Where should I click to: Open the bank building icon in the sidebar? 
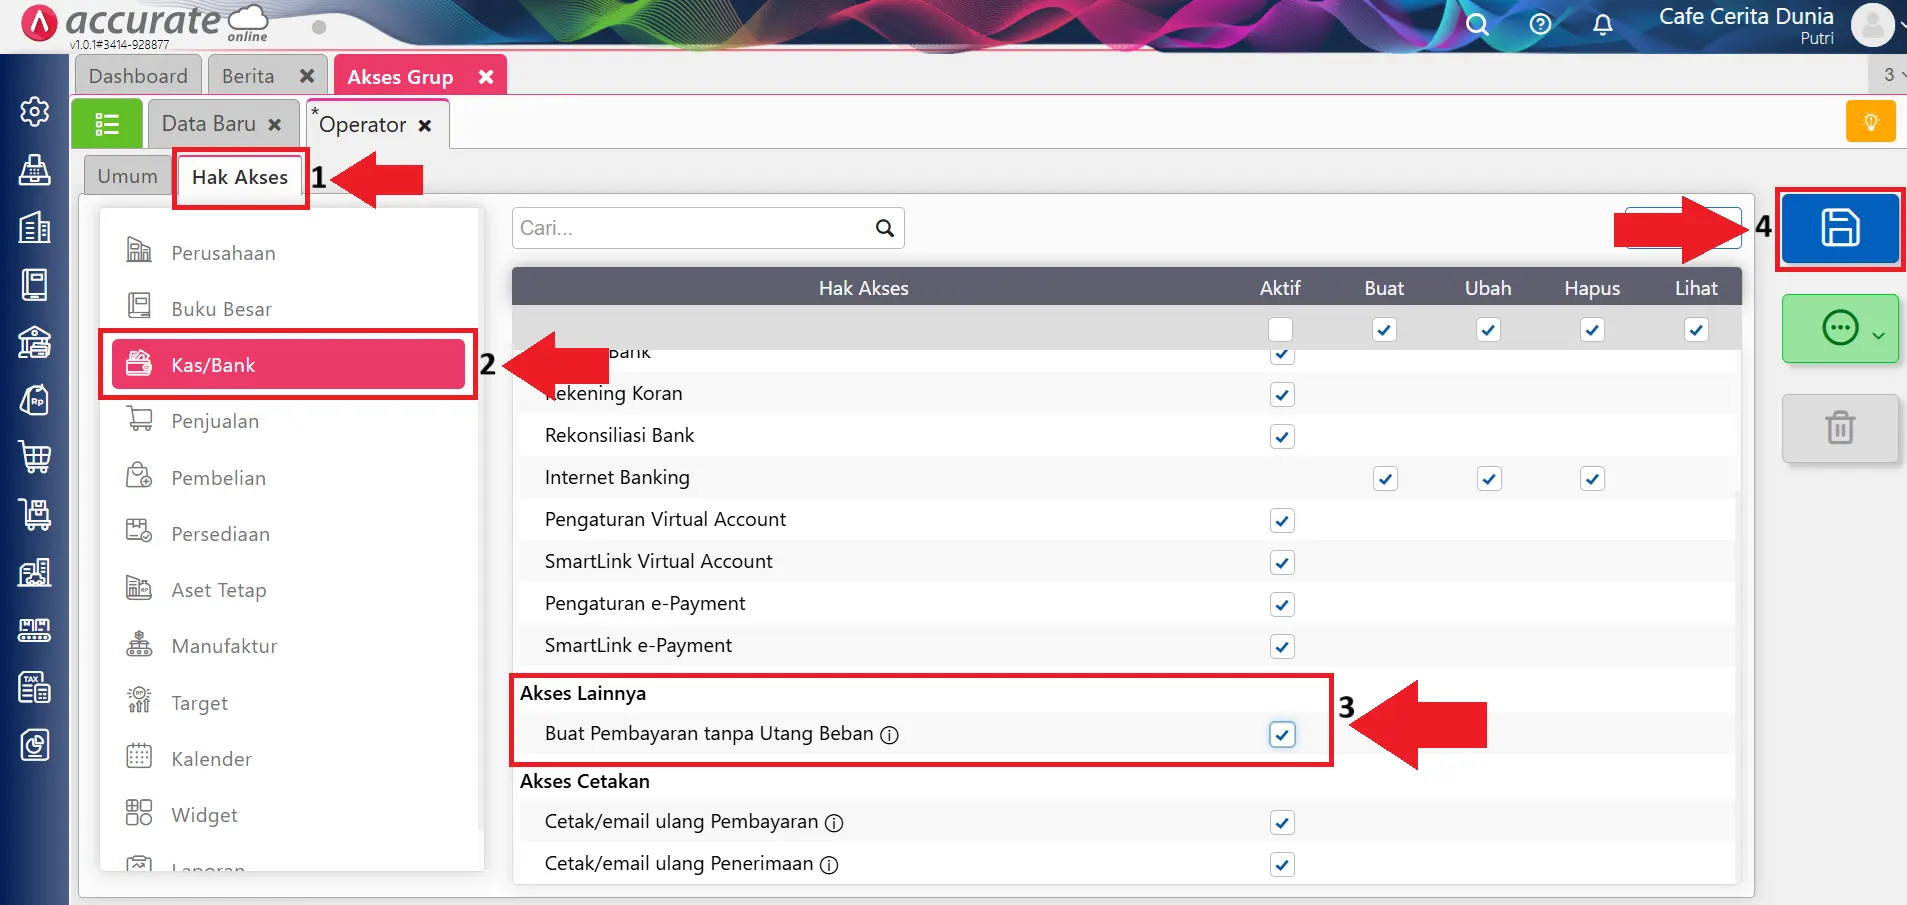[35, 344]
